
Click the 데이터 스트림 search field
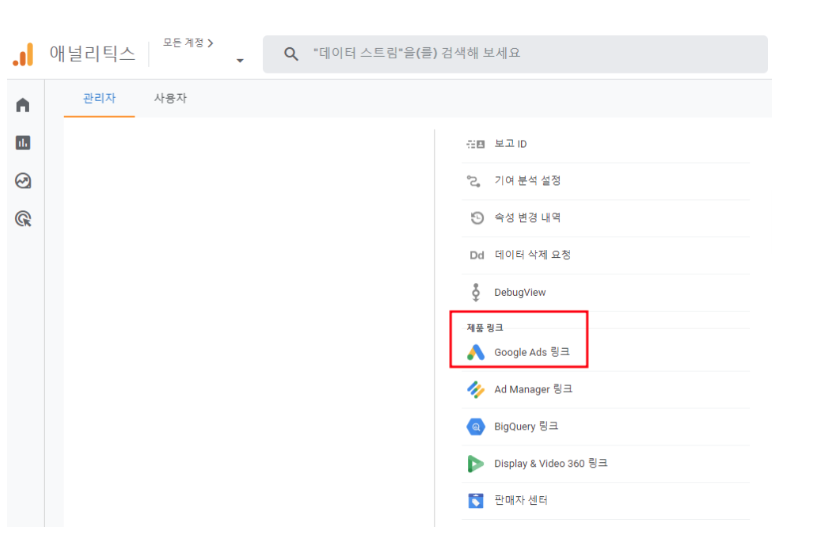(515, 54)
